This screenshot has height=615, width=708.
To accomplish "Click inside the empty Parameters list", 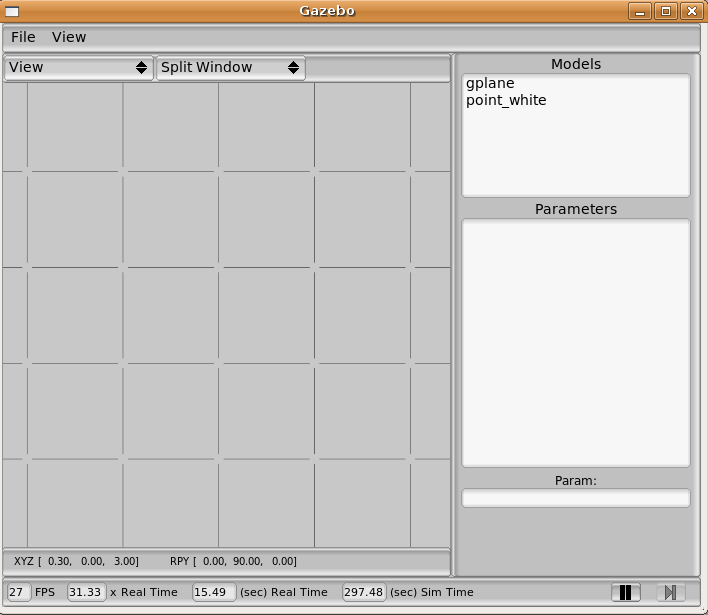I will (x=575, y=342).
